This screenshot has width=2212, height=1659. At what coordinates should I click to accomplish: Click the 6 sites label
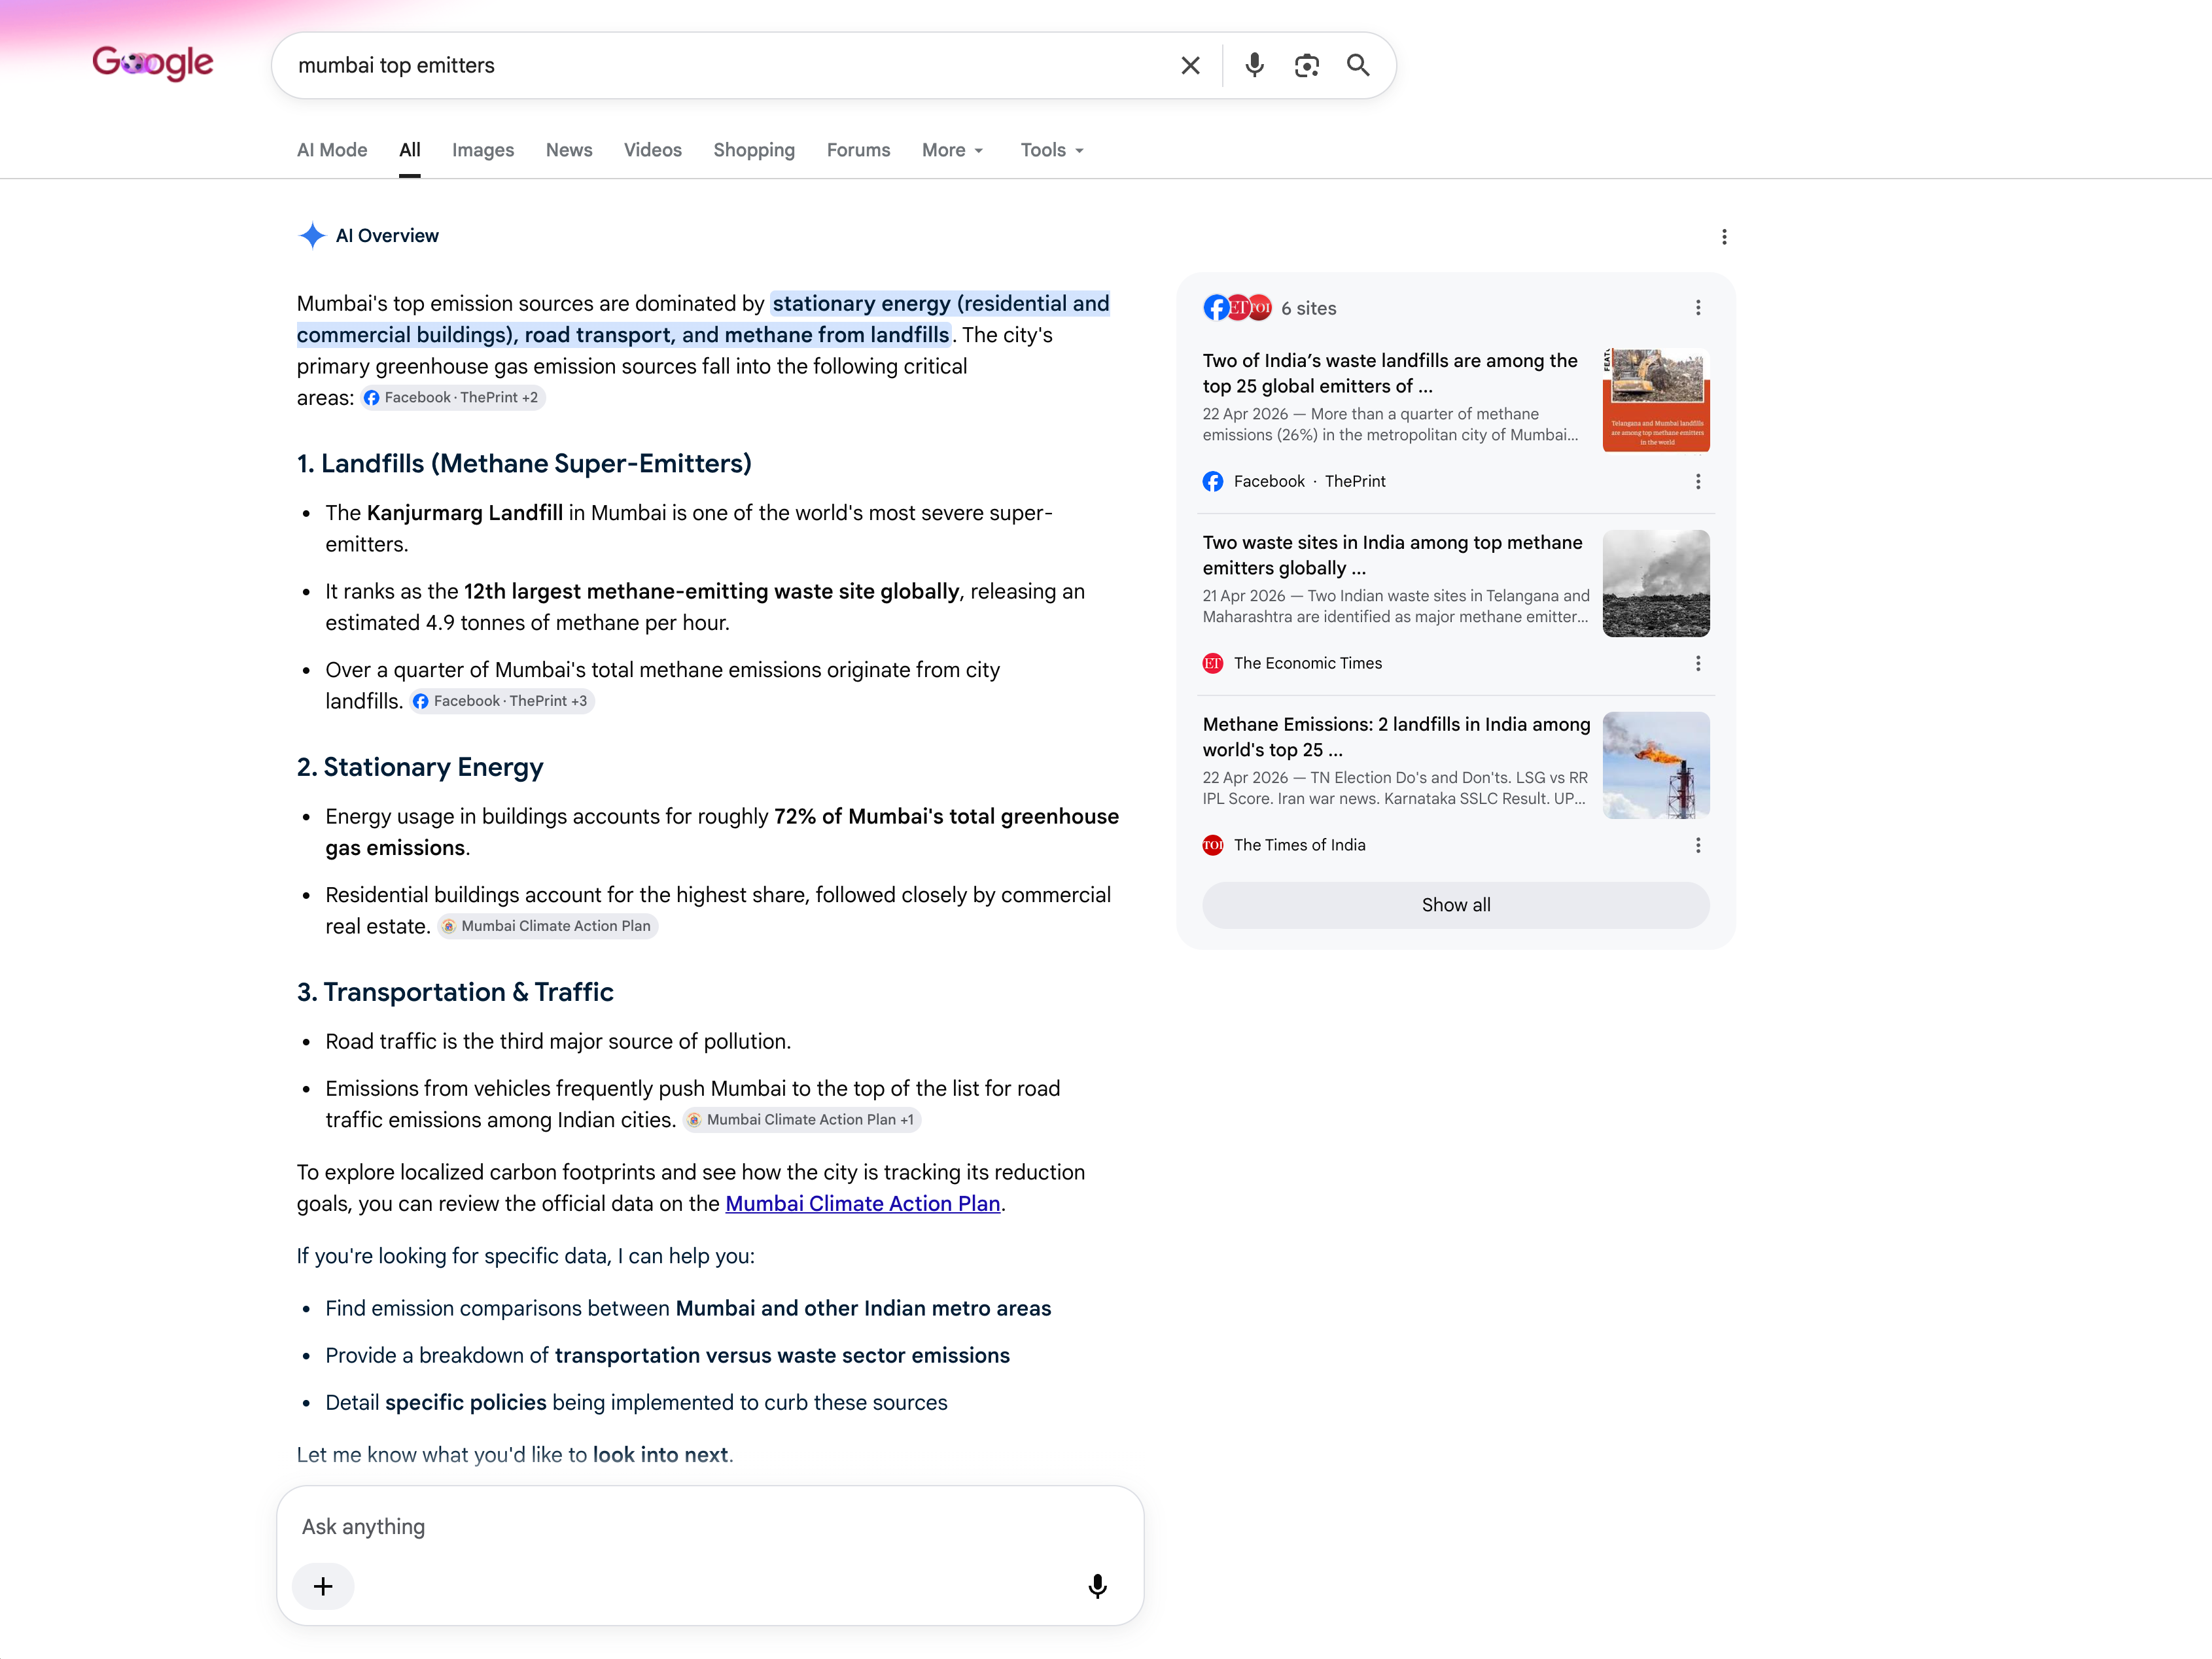click(x=1309, y=309)
